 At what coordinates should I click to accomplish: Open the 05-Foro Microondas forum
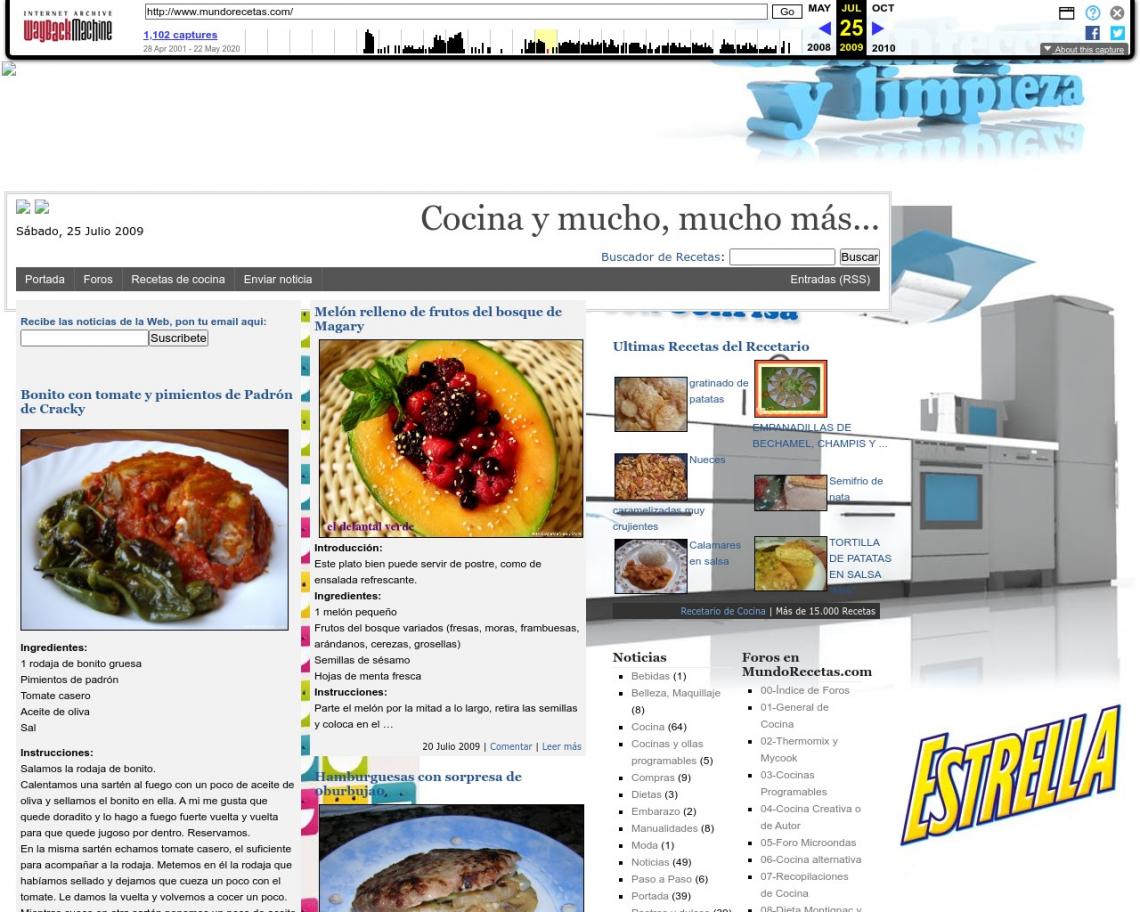point(808,842)
